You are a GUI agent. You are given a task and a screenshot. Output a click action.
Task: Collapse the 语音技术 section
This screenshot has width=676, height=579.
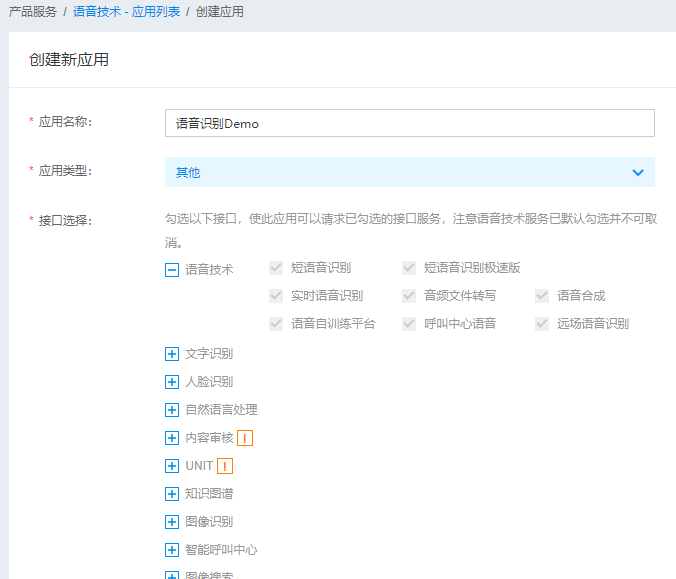pos(172,270)
